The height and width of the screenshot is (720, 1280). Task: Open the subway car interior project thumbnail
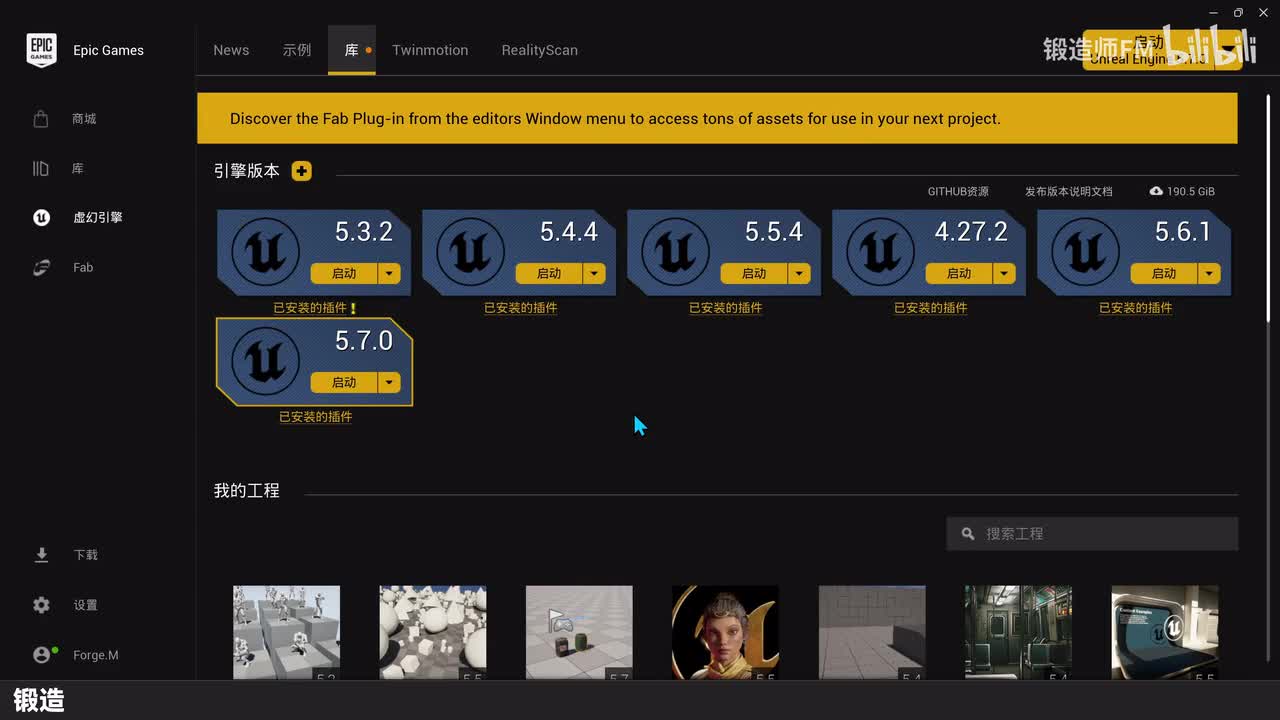click(x=1018, y=633)
